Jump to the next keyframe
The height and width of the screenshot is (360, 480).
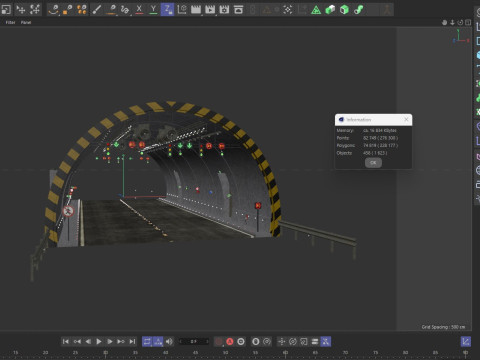coord(121,341)
